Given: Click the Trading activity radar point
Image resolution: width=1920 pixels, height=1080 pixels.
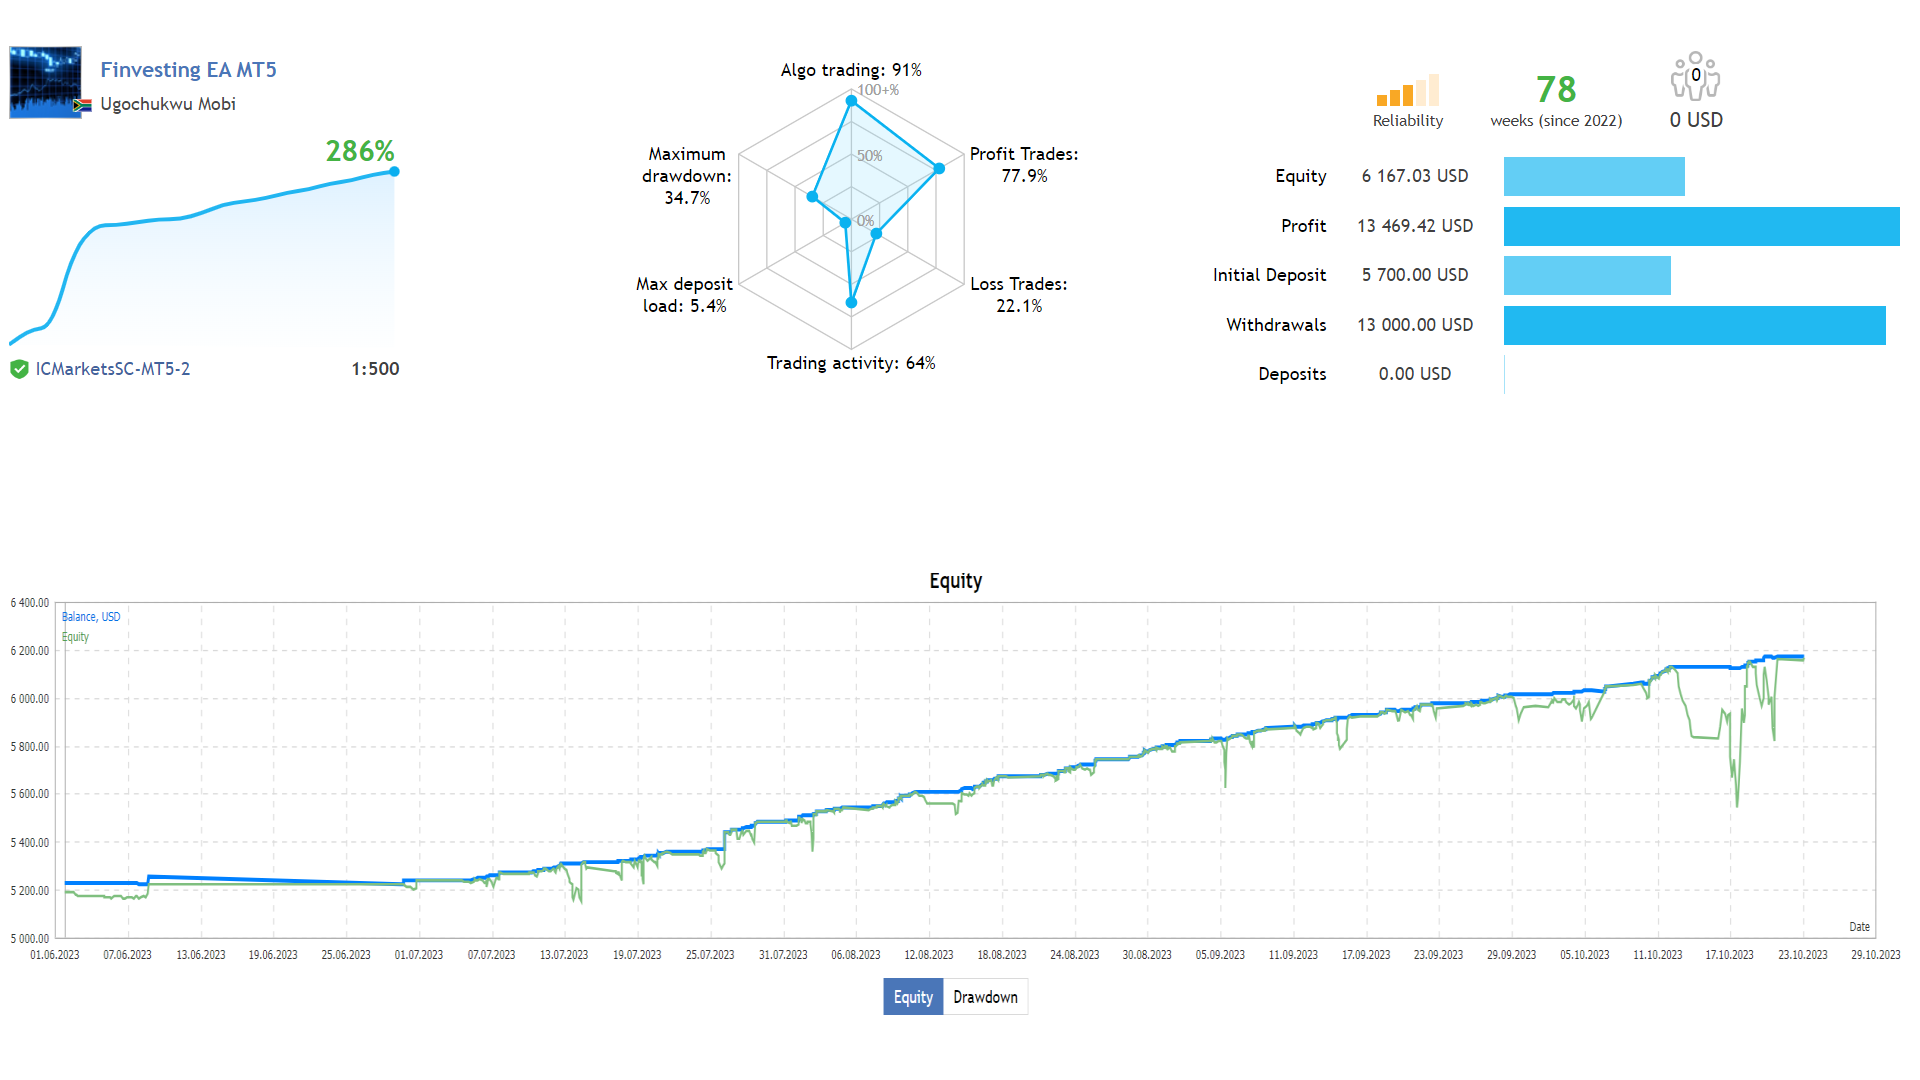Looking at the screenshot, I should click(852, 302).
